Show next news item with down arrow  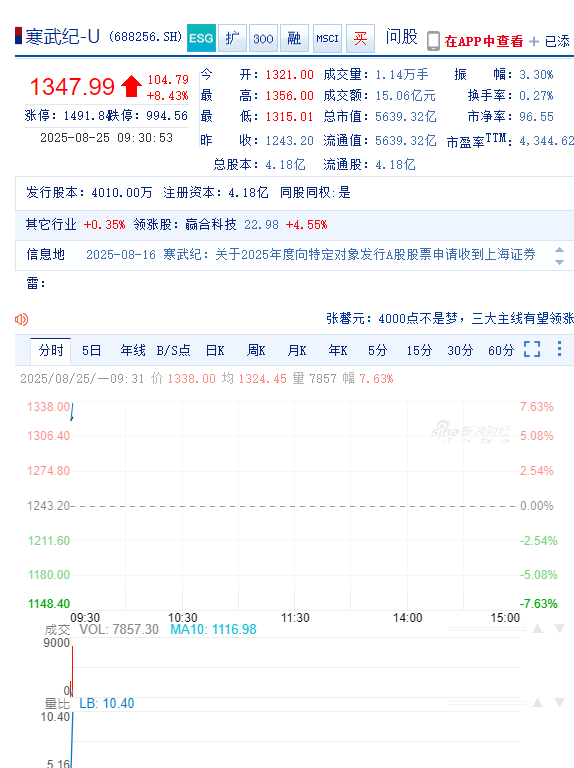click(x=559, y=262)
